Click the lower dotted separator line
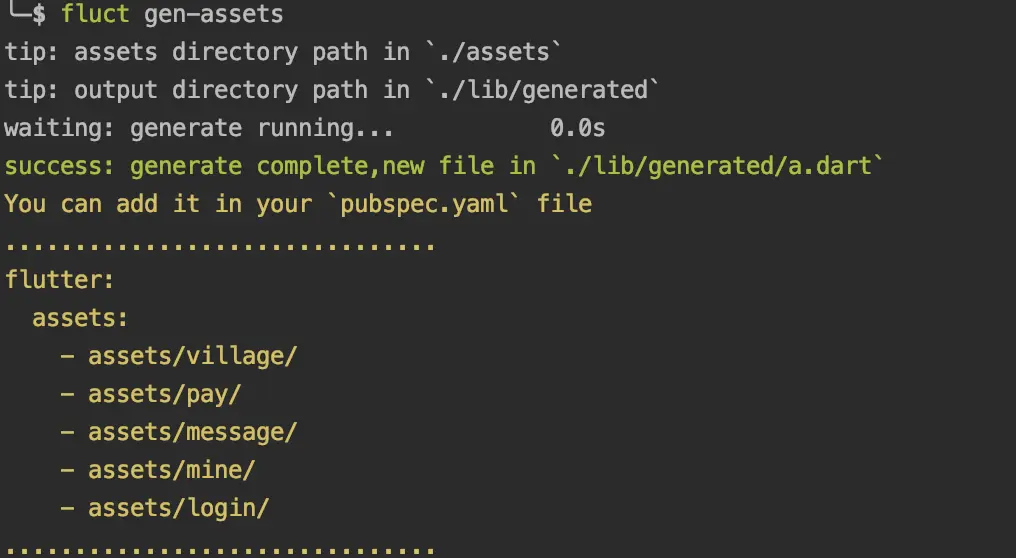The image size is (1016, 558). point(220,551)
